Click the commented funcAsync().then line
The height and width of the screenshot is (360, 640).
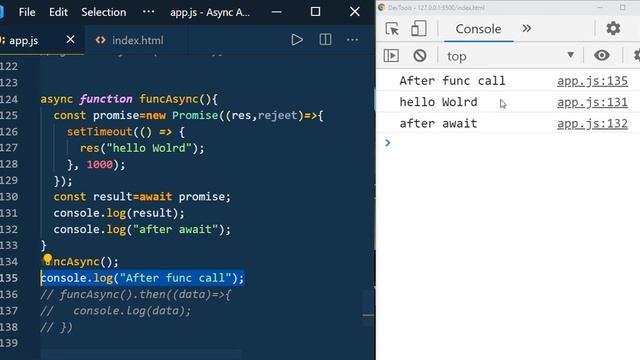136,294
